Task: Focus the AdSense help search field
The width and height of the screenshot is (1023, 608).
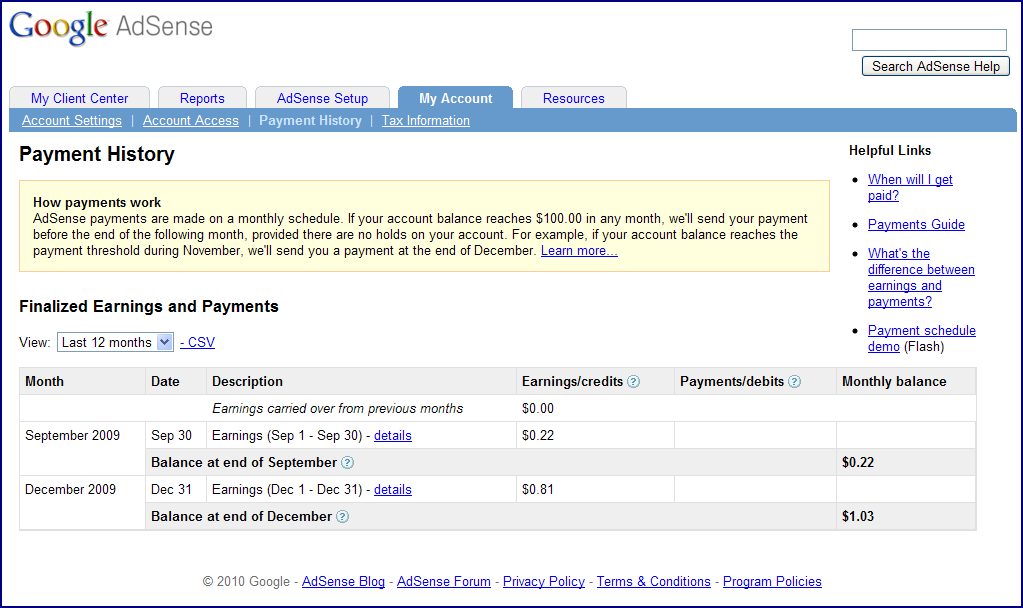Action: click(929, 40)
